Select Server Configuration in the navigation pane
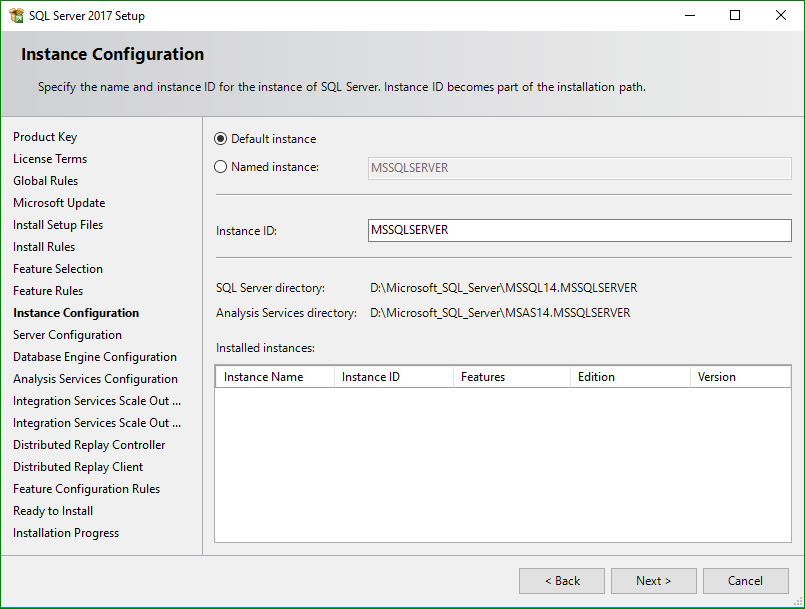The height and width of the screenshot is (609, 805). pyautogui.click(x=67, y=334)
